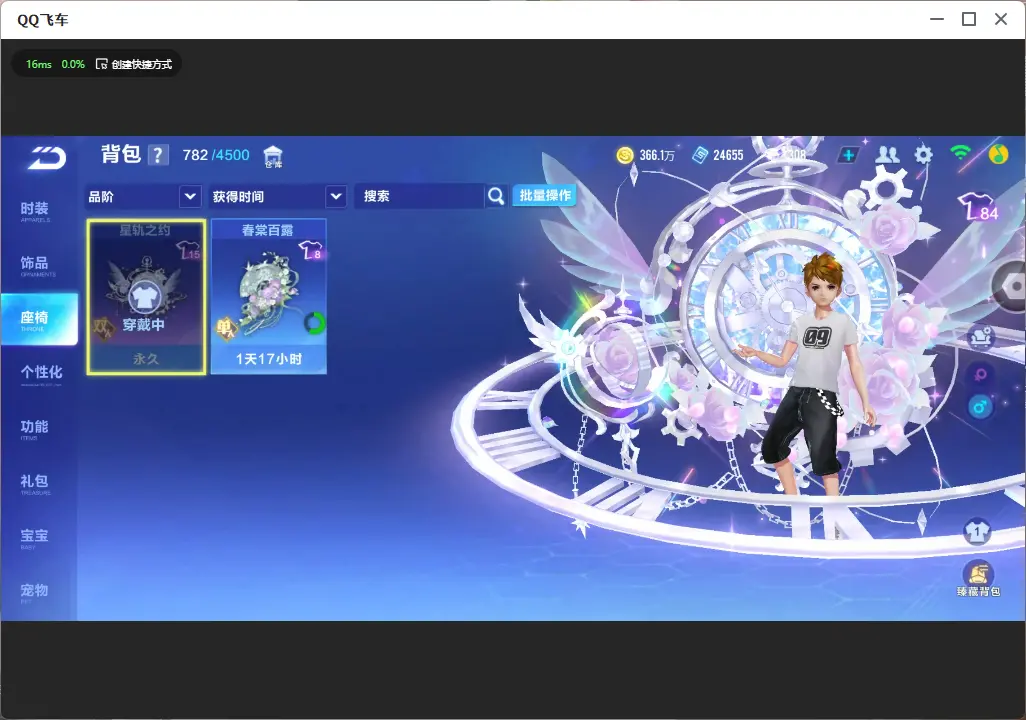
Task: Open the 饰品 category tab
Action: point(39,265)
